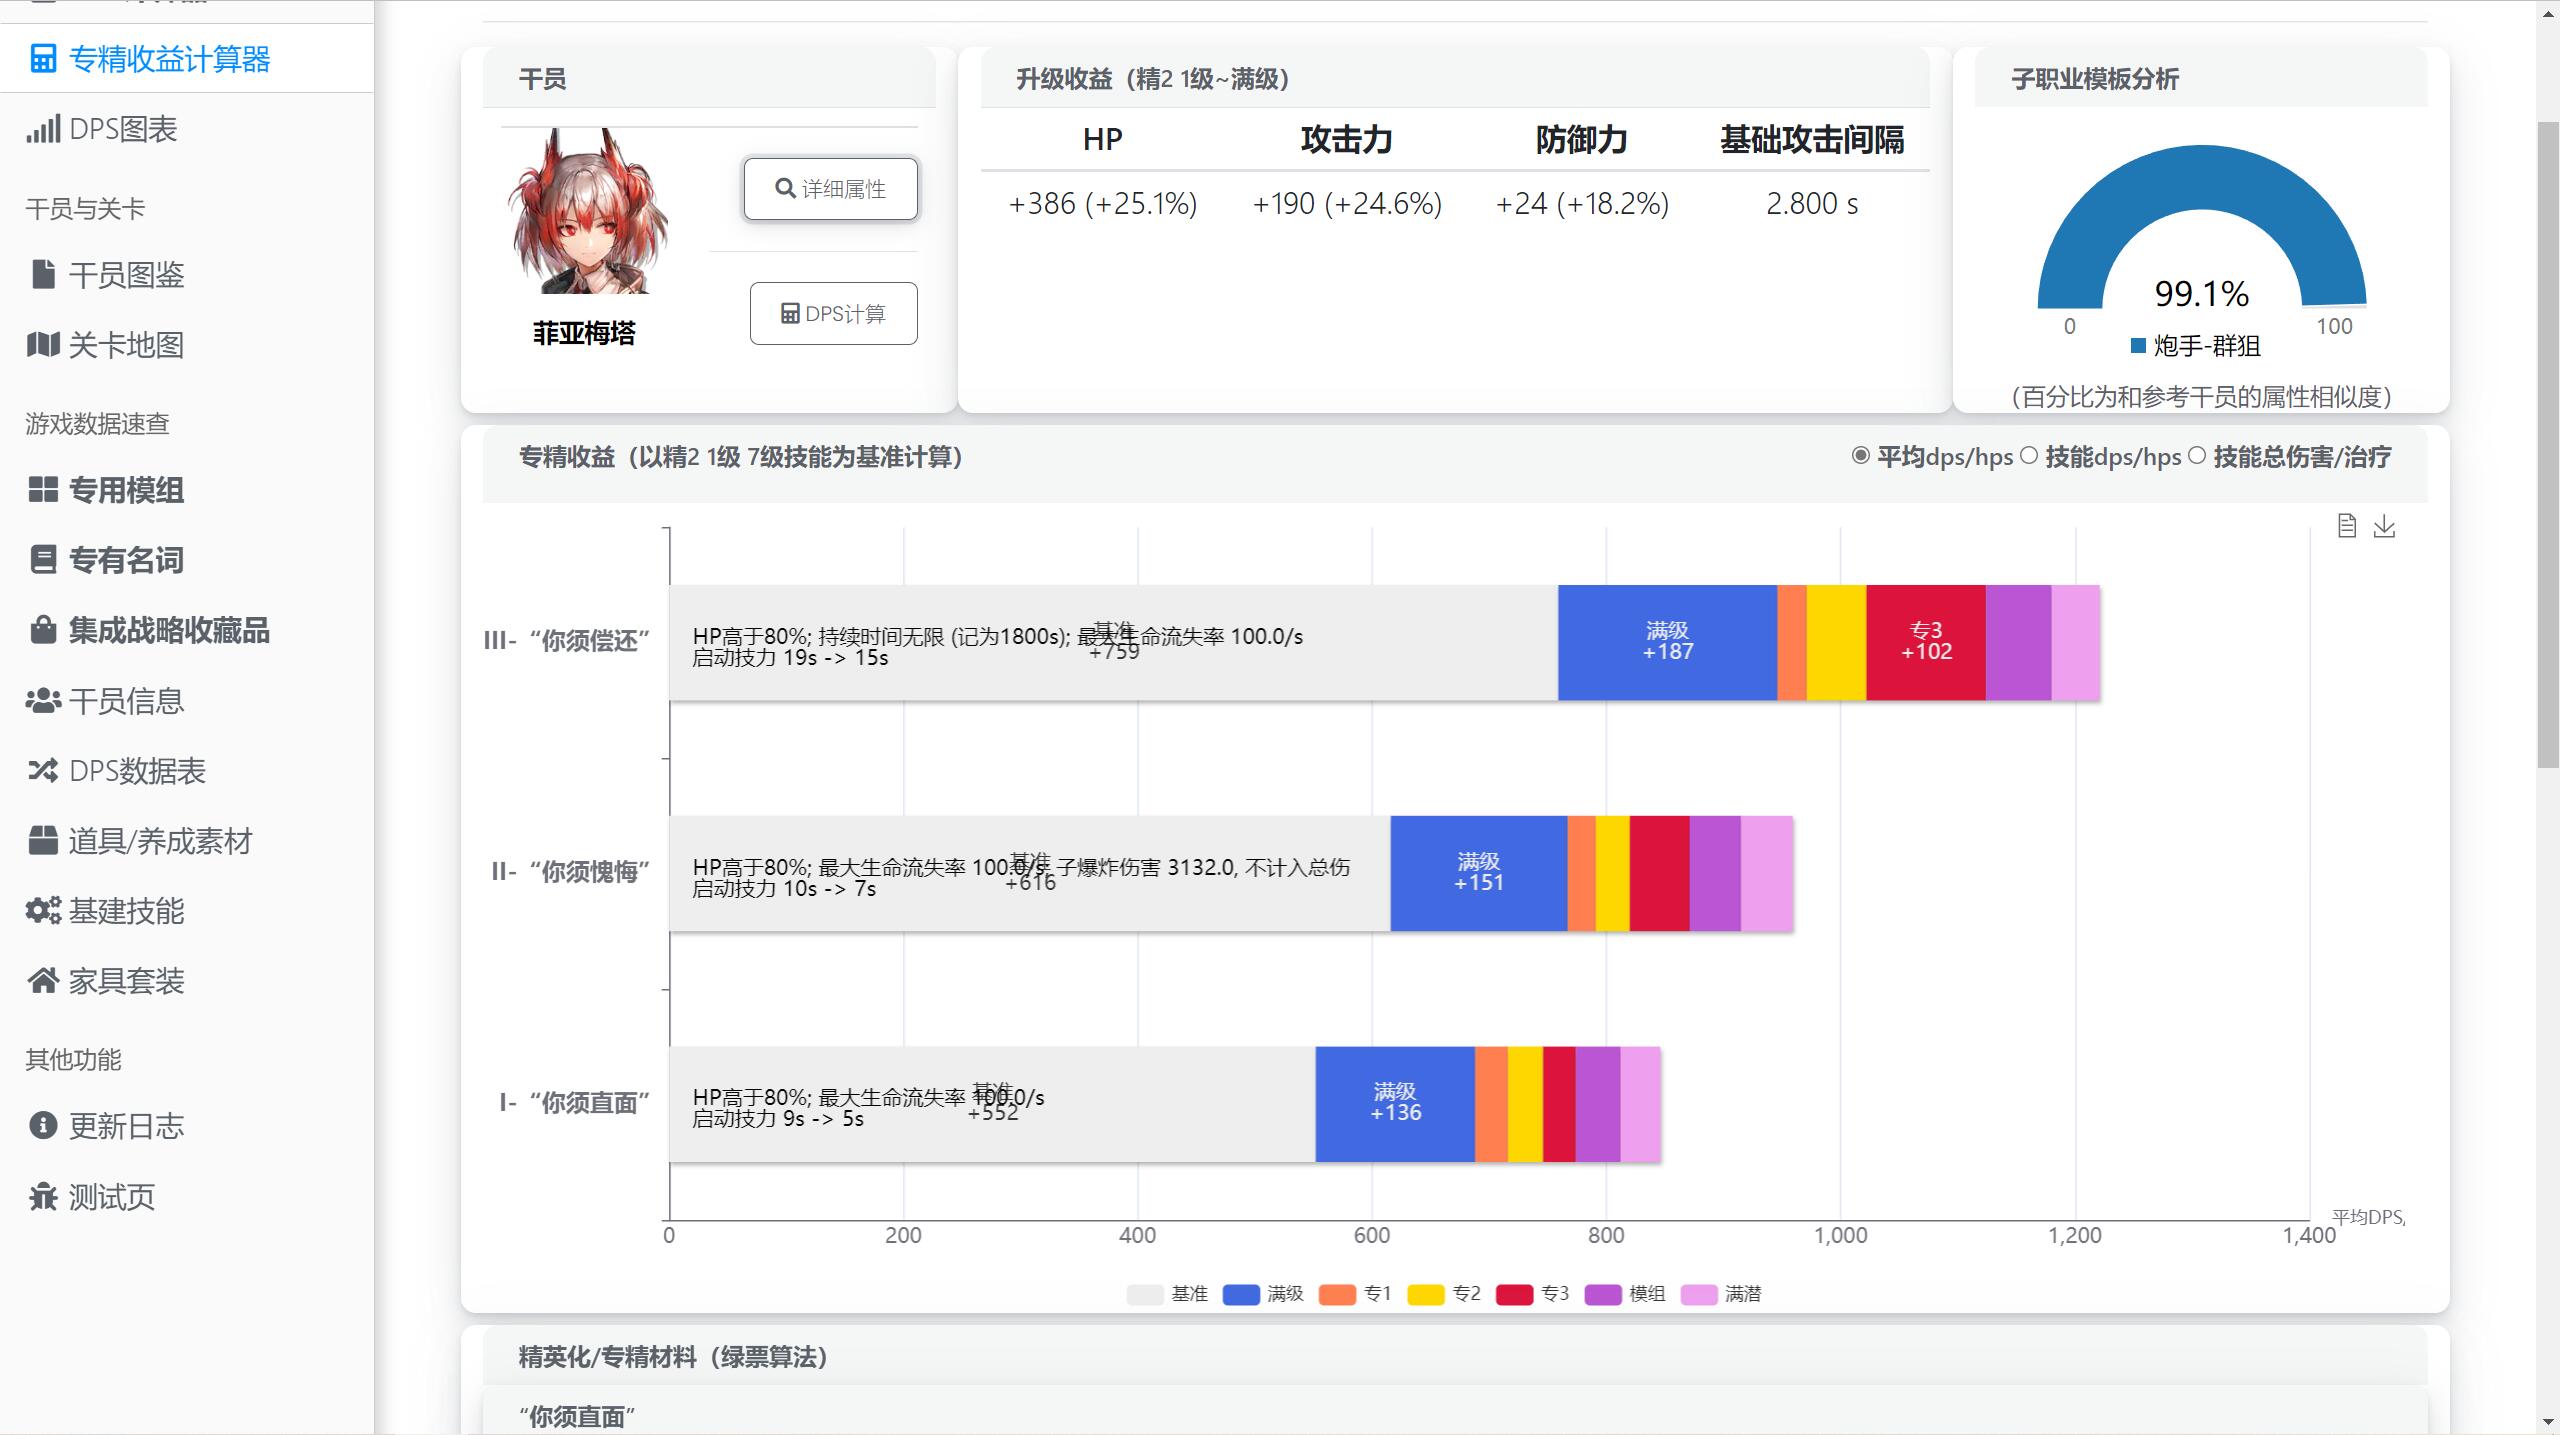2560x1435 pixels.
Task: Toggle 专2 series in chart legend
Action: click(1444, 1294)
